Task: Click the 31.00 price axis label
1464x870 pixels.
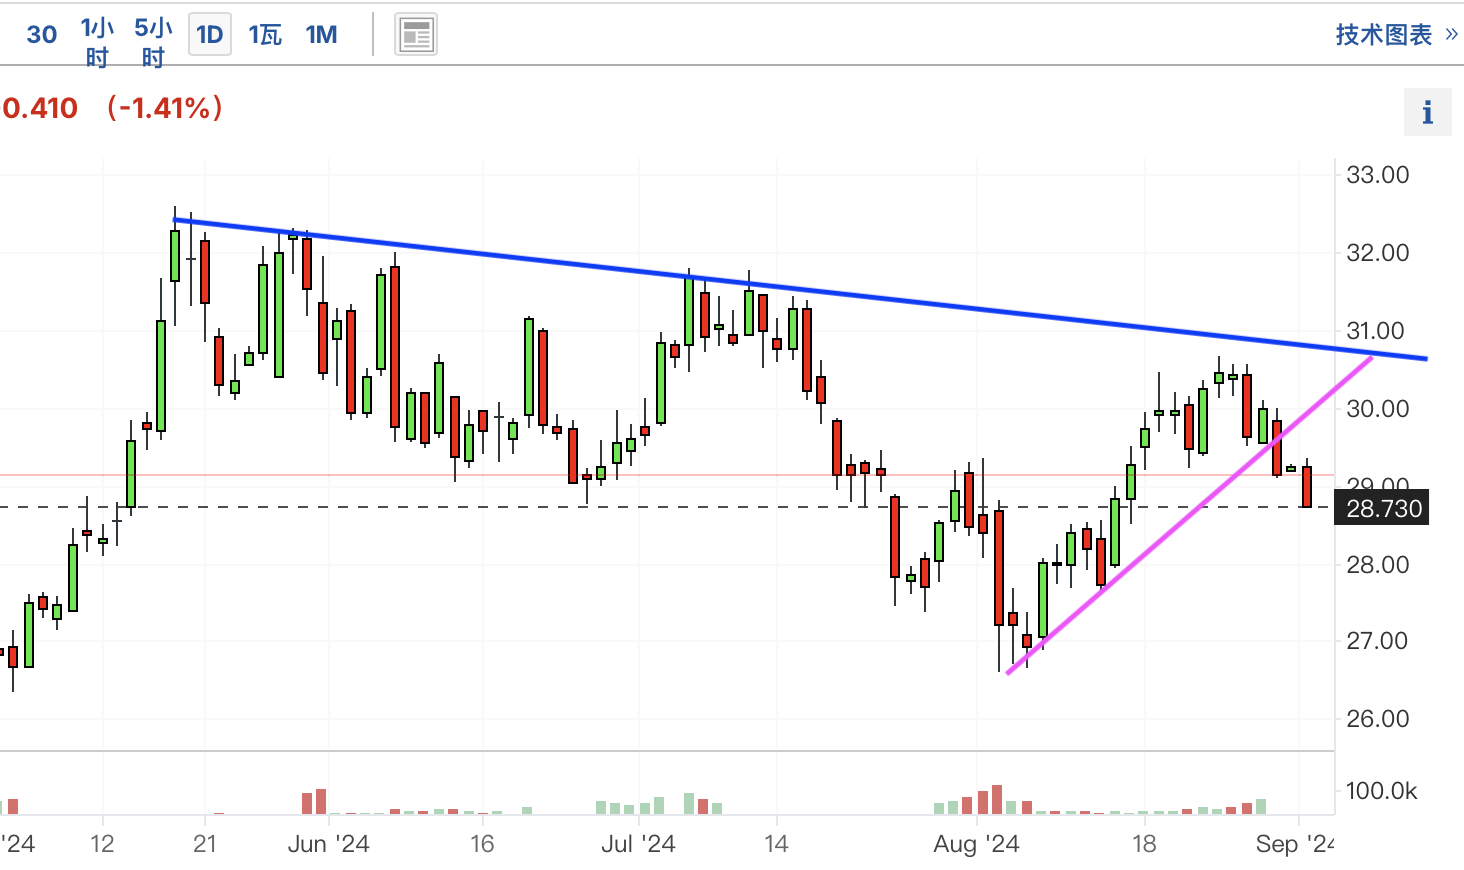Action: [x=1375, y=331]
